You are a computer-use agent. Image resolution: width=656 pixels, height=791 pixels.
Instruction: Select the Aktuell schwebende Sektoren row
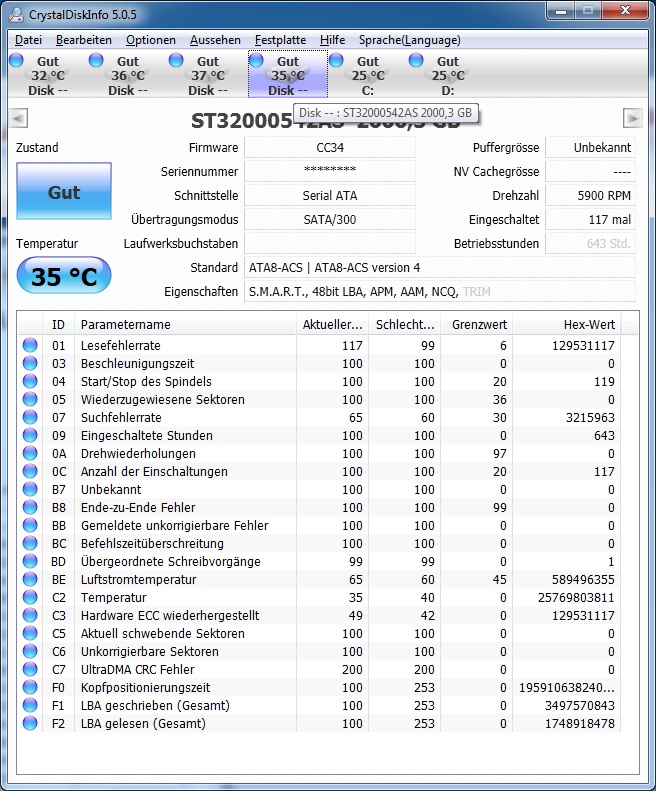[320, 634]
